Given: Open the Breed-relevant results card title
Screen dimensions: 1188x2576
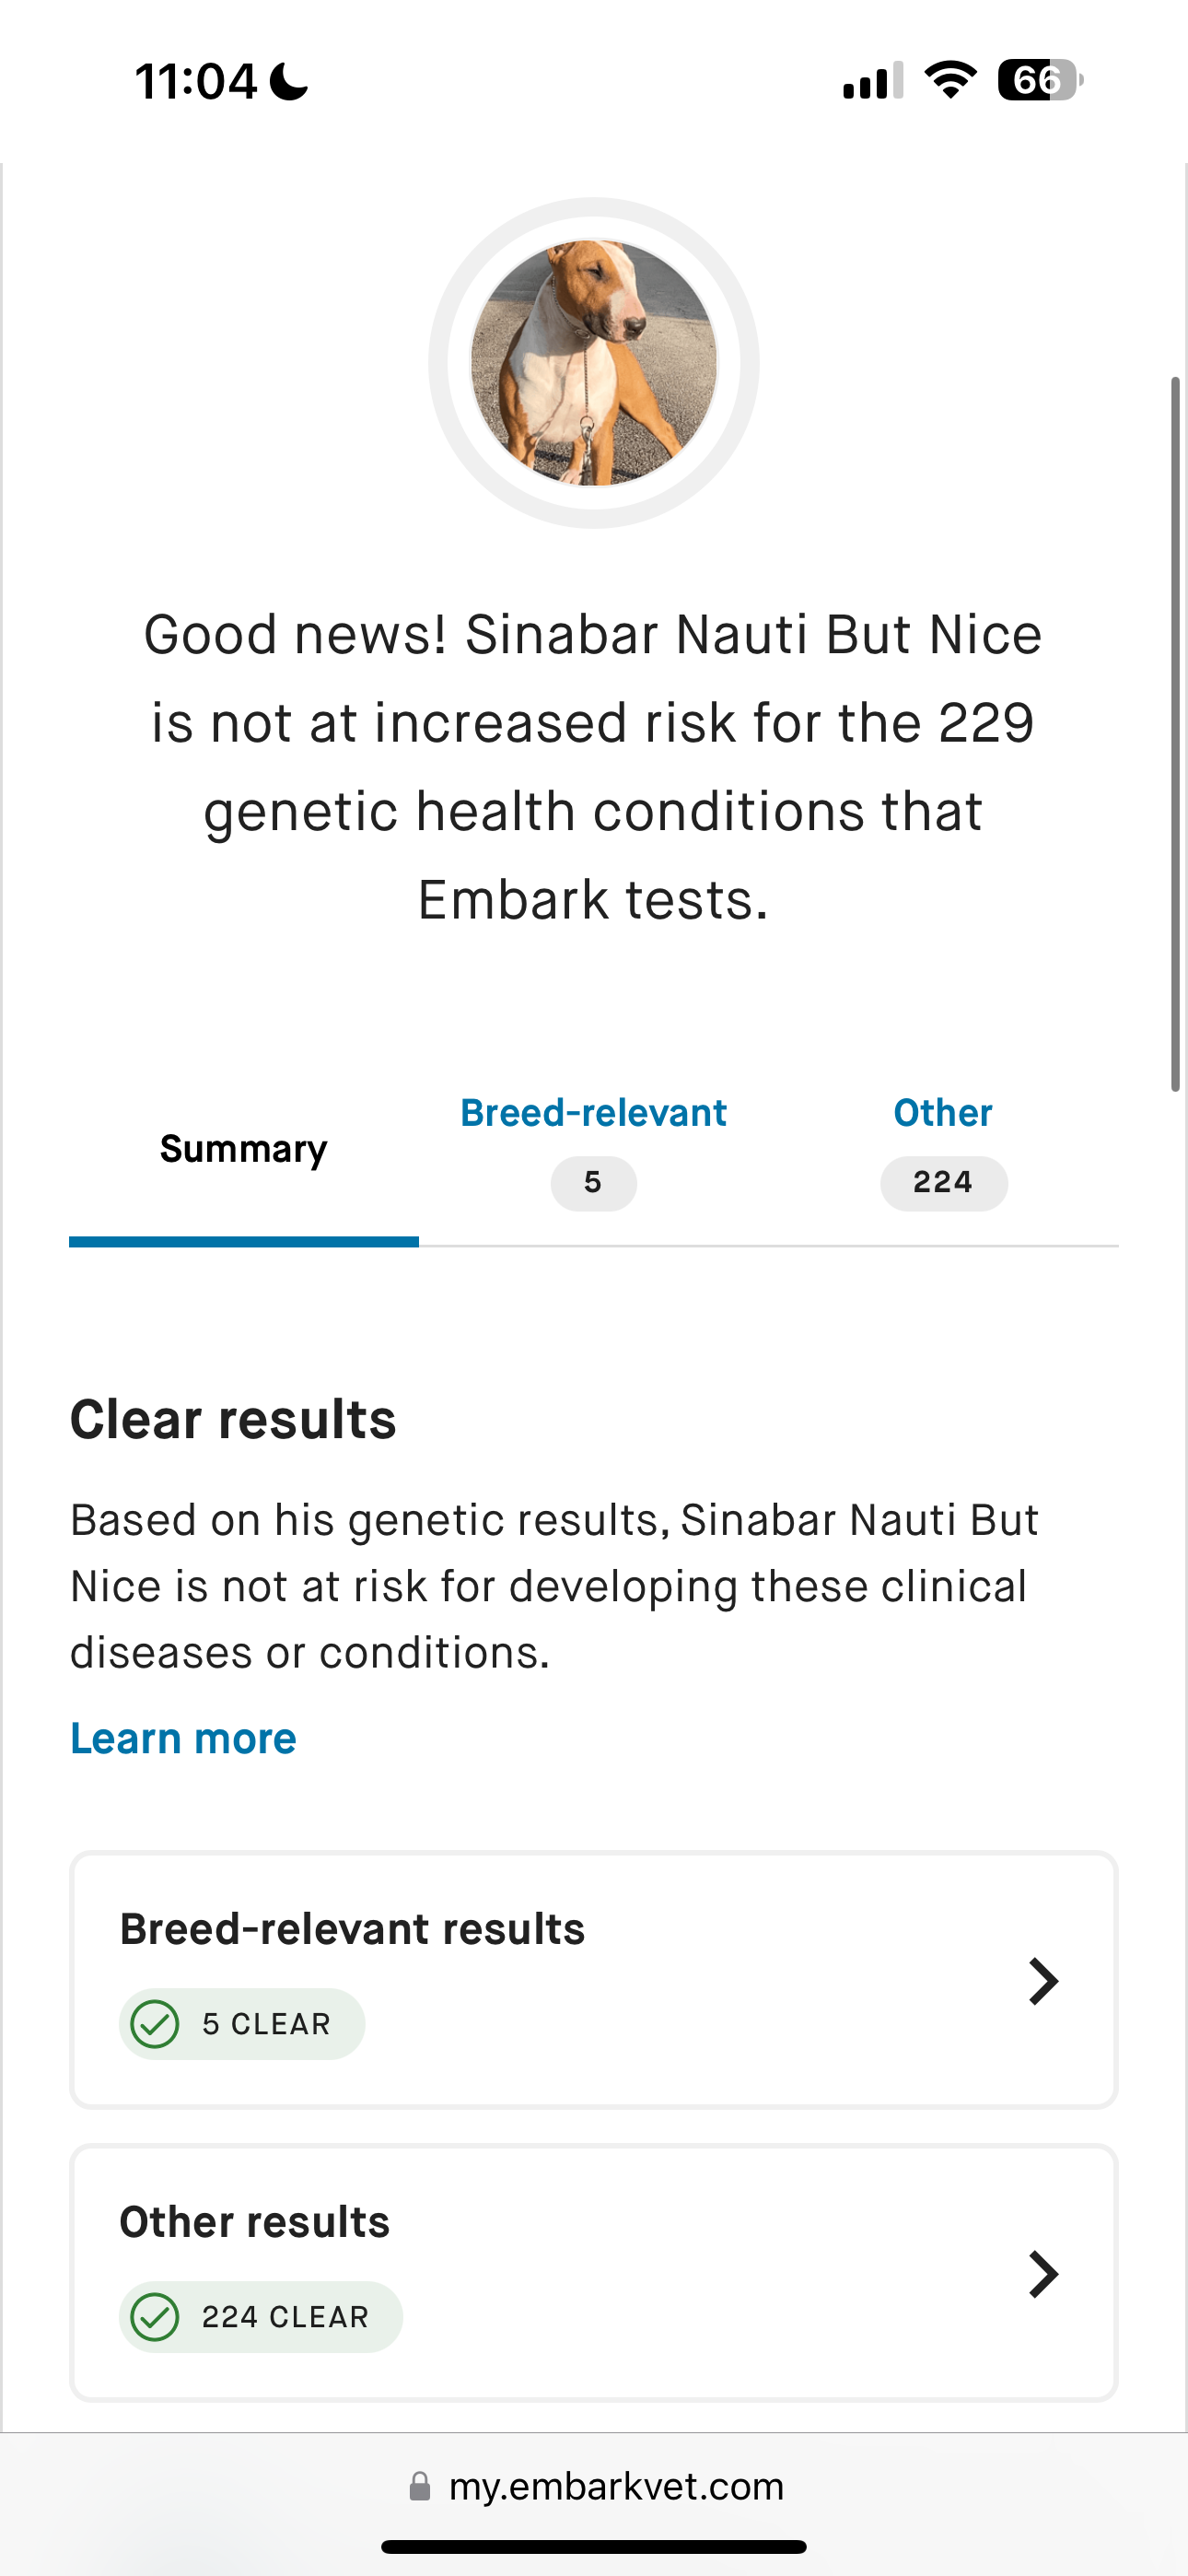Looking at the screenshot, I should point(352,1929).
